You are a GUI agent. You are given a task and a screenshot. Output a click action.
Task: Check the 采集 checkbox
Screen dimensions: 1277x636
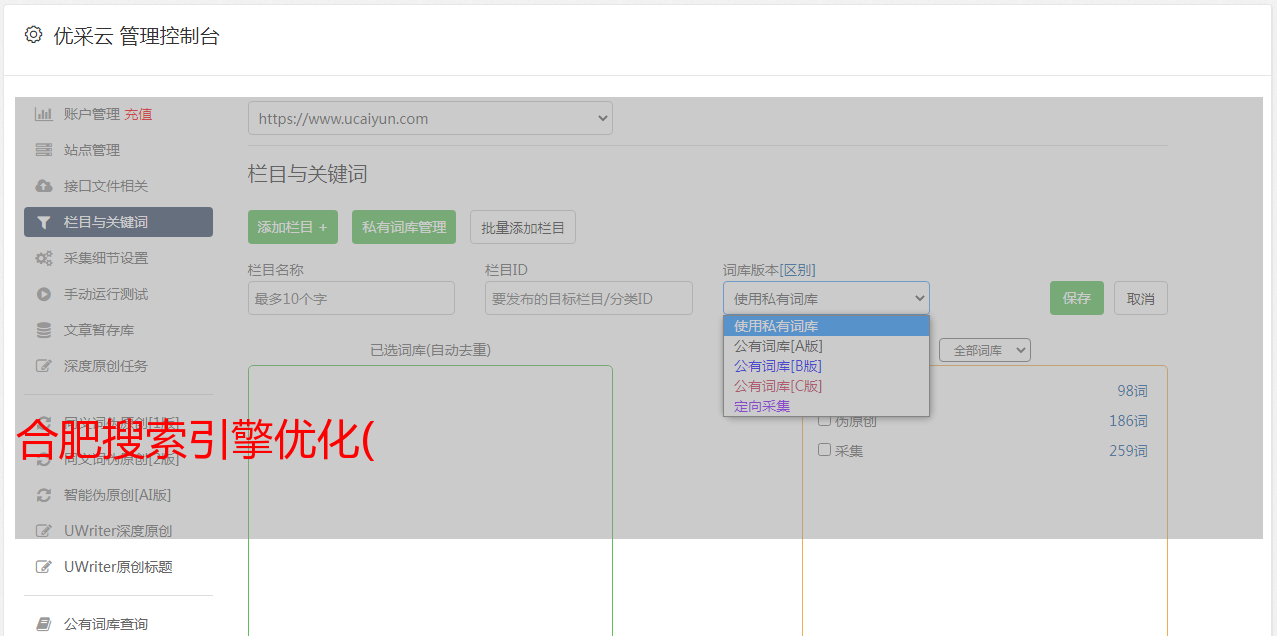tap(825, 450)
